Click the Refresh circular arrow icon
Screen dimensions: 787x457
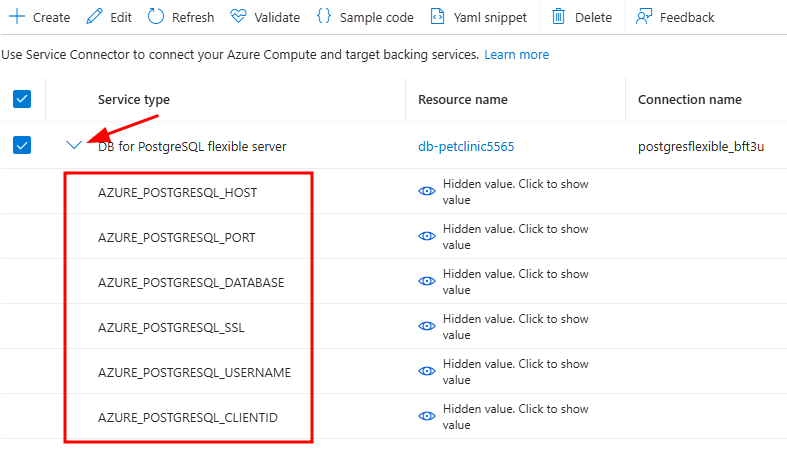pos(156,17)
